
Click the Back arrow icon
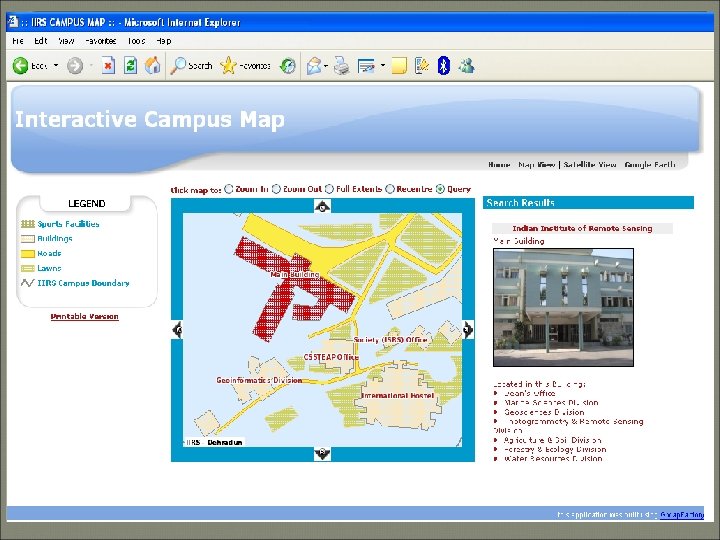[20, 66]
